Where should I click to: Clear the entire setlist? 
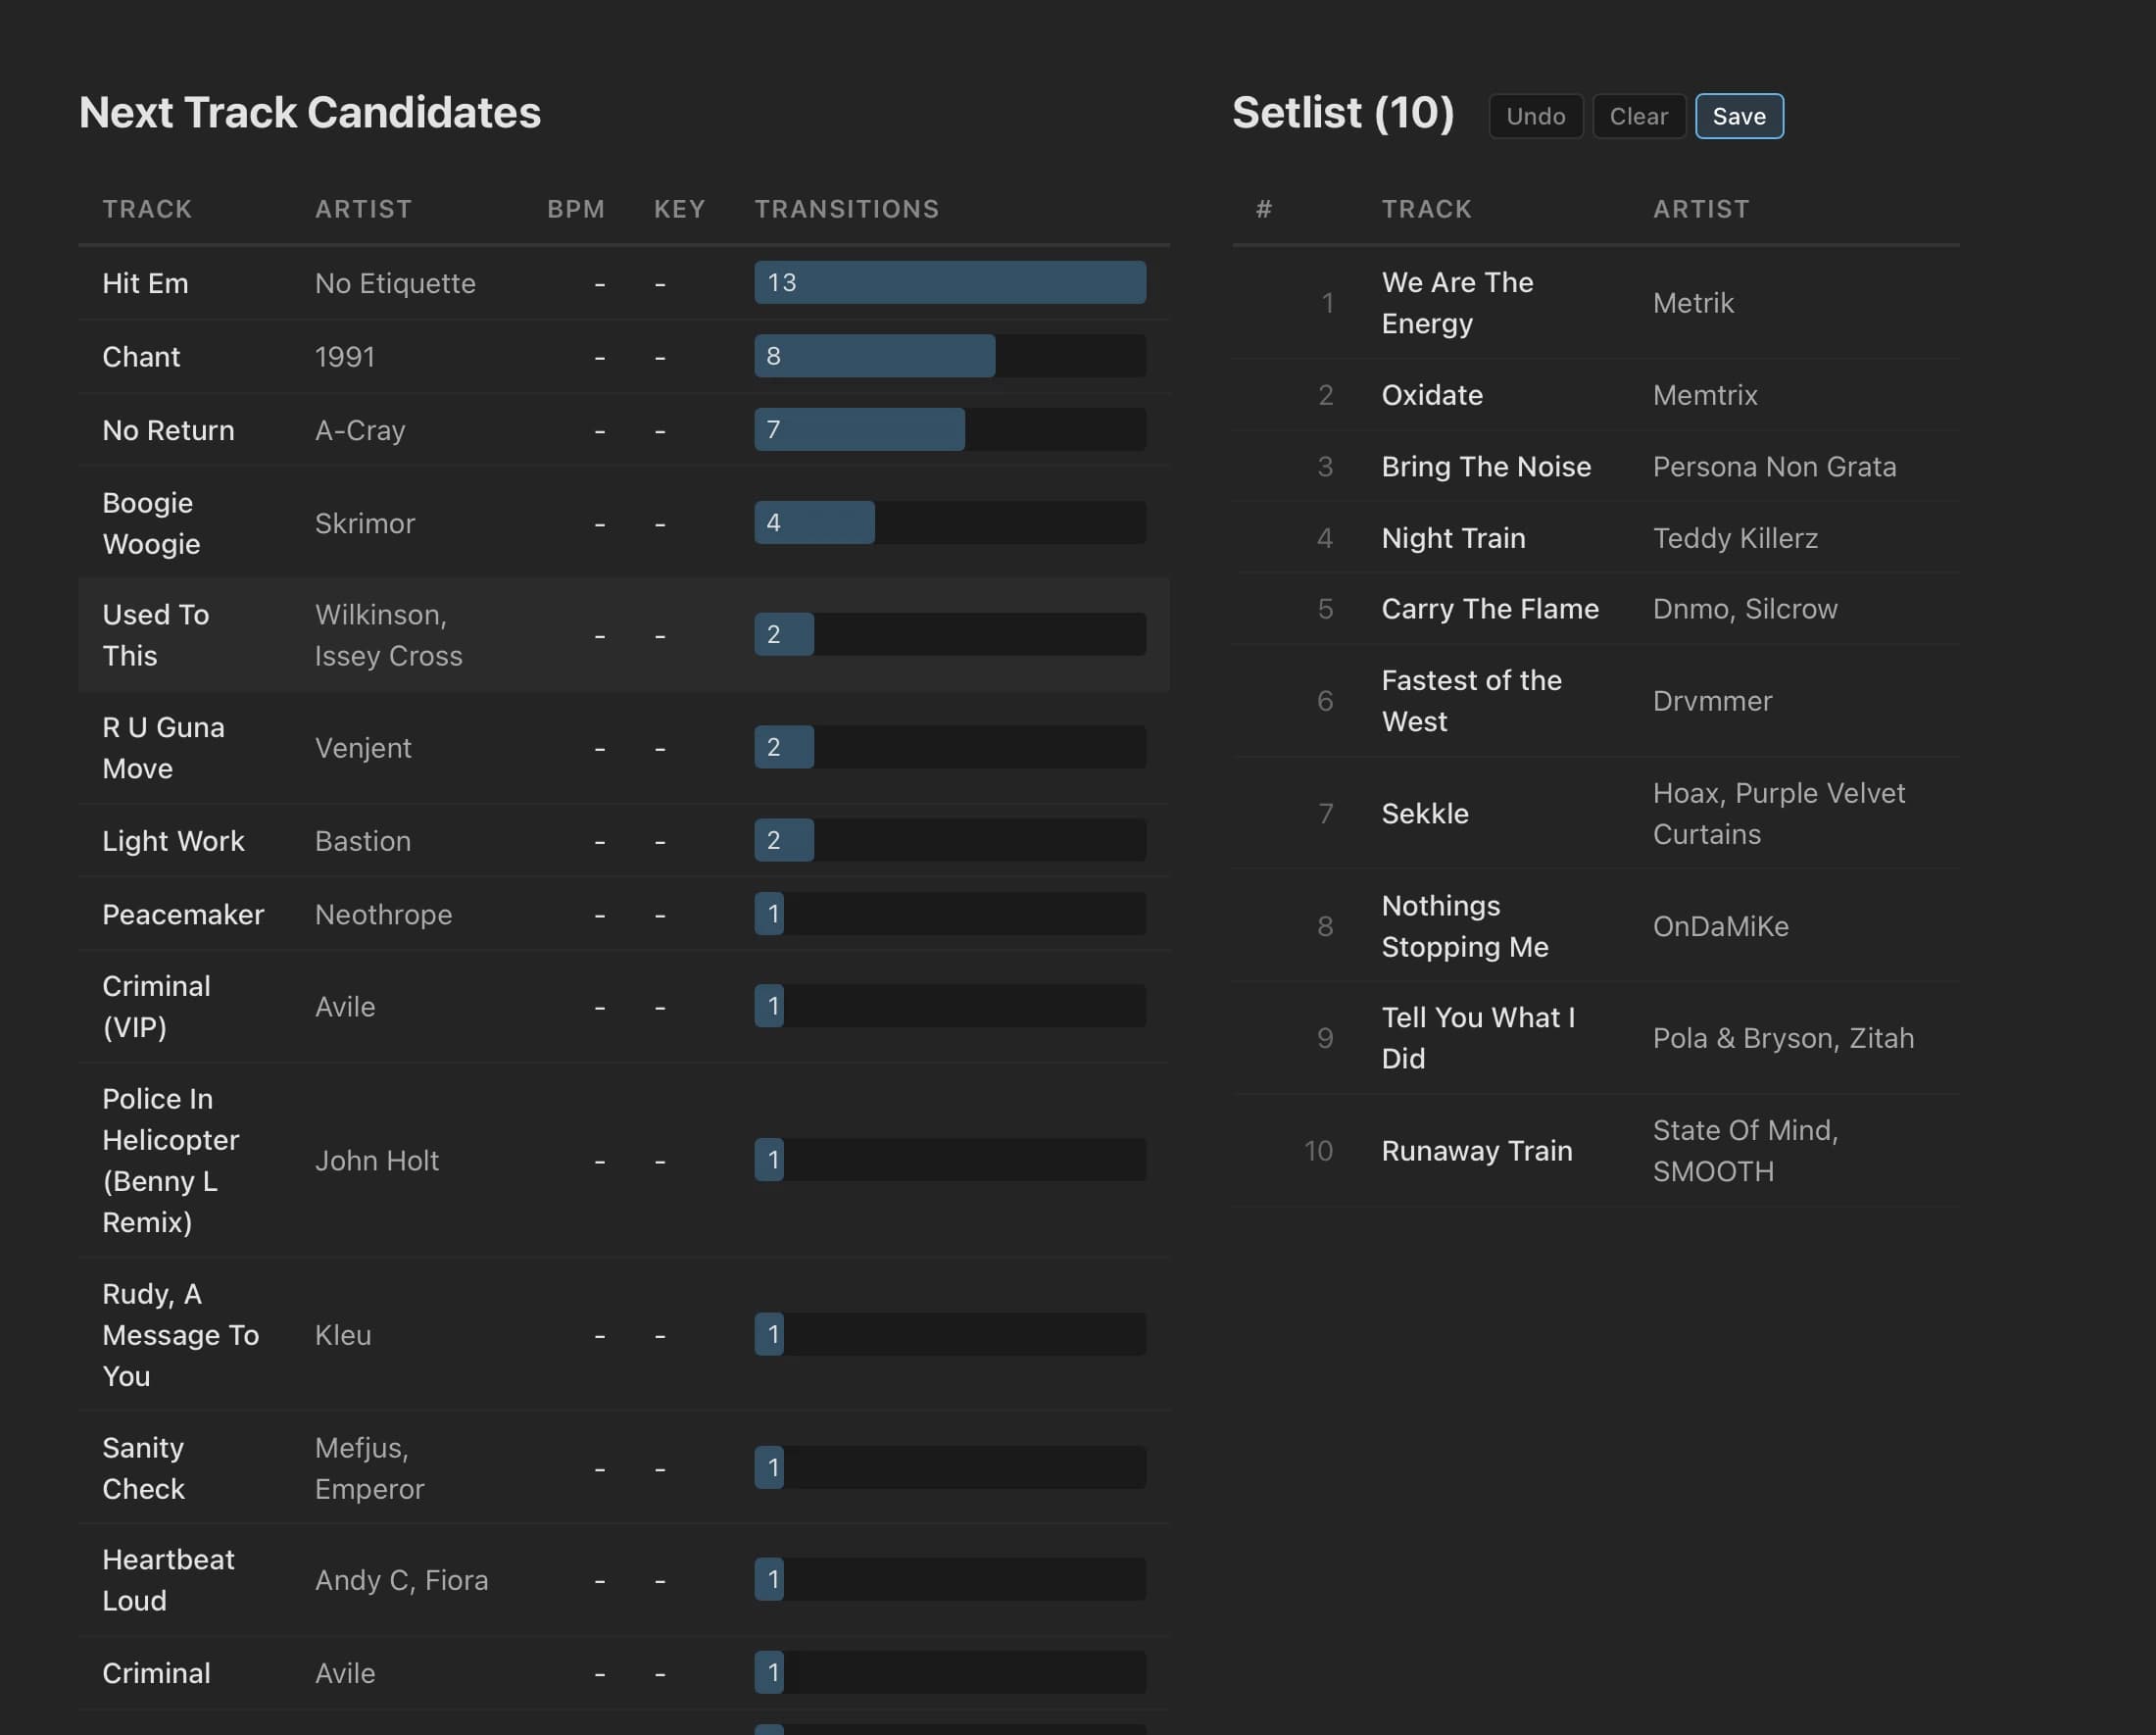[x=1638, y=115]
